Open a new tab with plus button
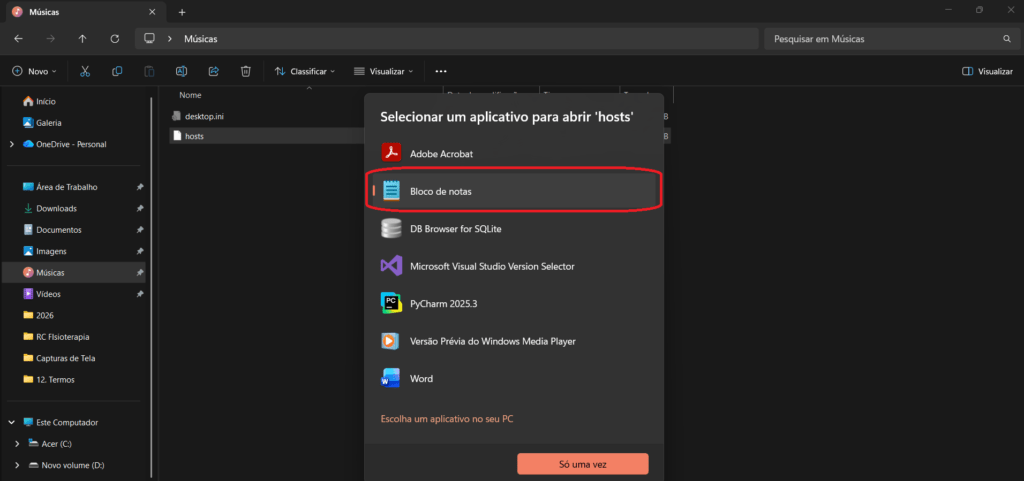 tap(182, 12)
